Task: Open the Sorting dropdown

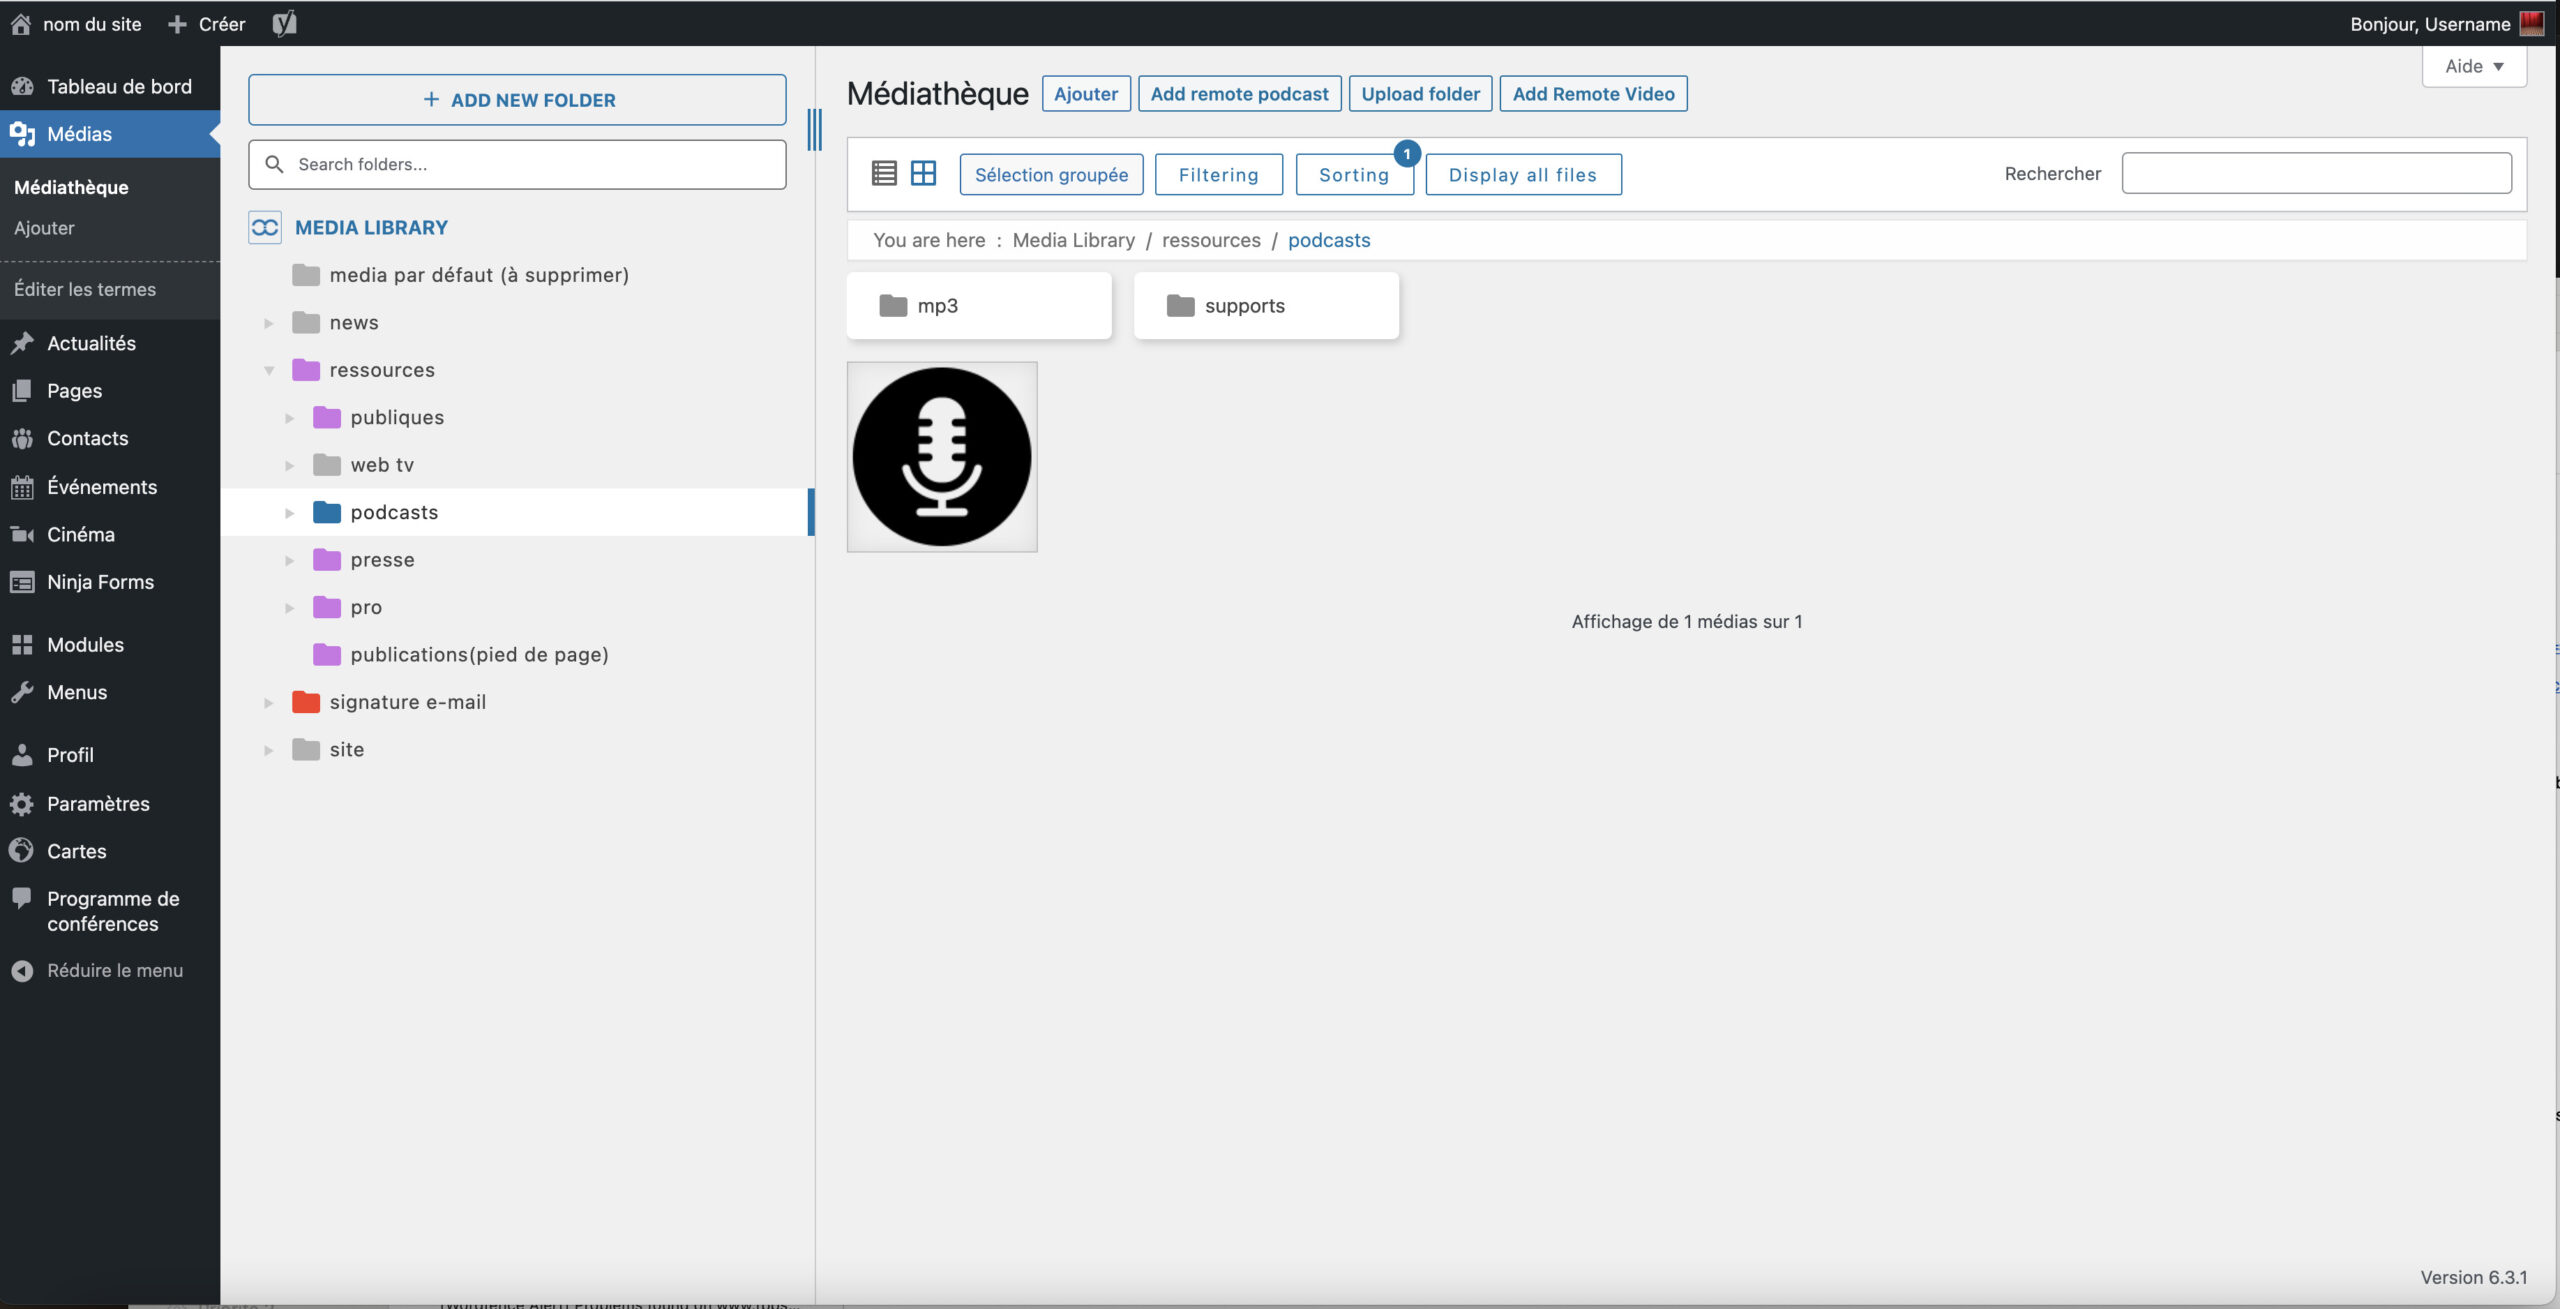Action: click(x=1353, y=175)
